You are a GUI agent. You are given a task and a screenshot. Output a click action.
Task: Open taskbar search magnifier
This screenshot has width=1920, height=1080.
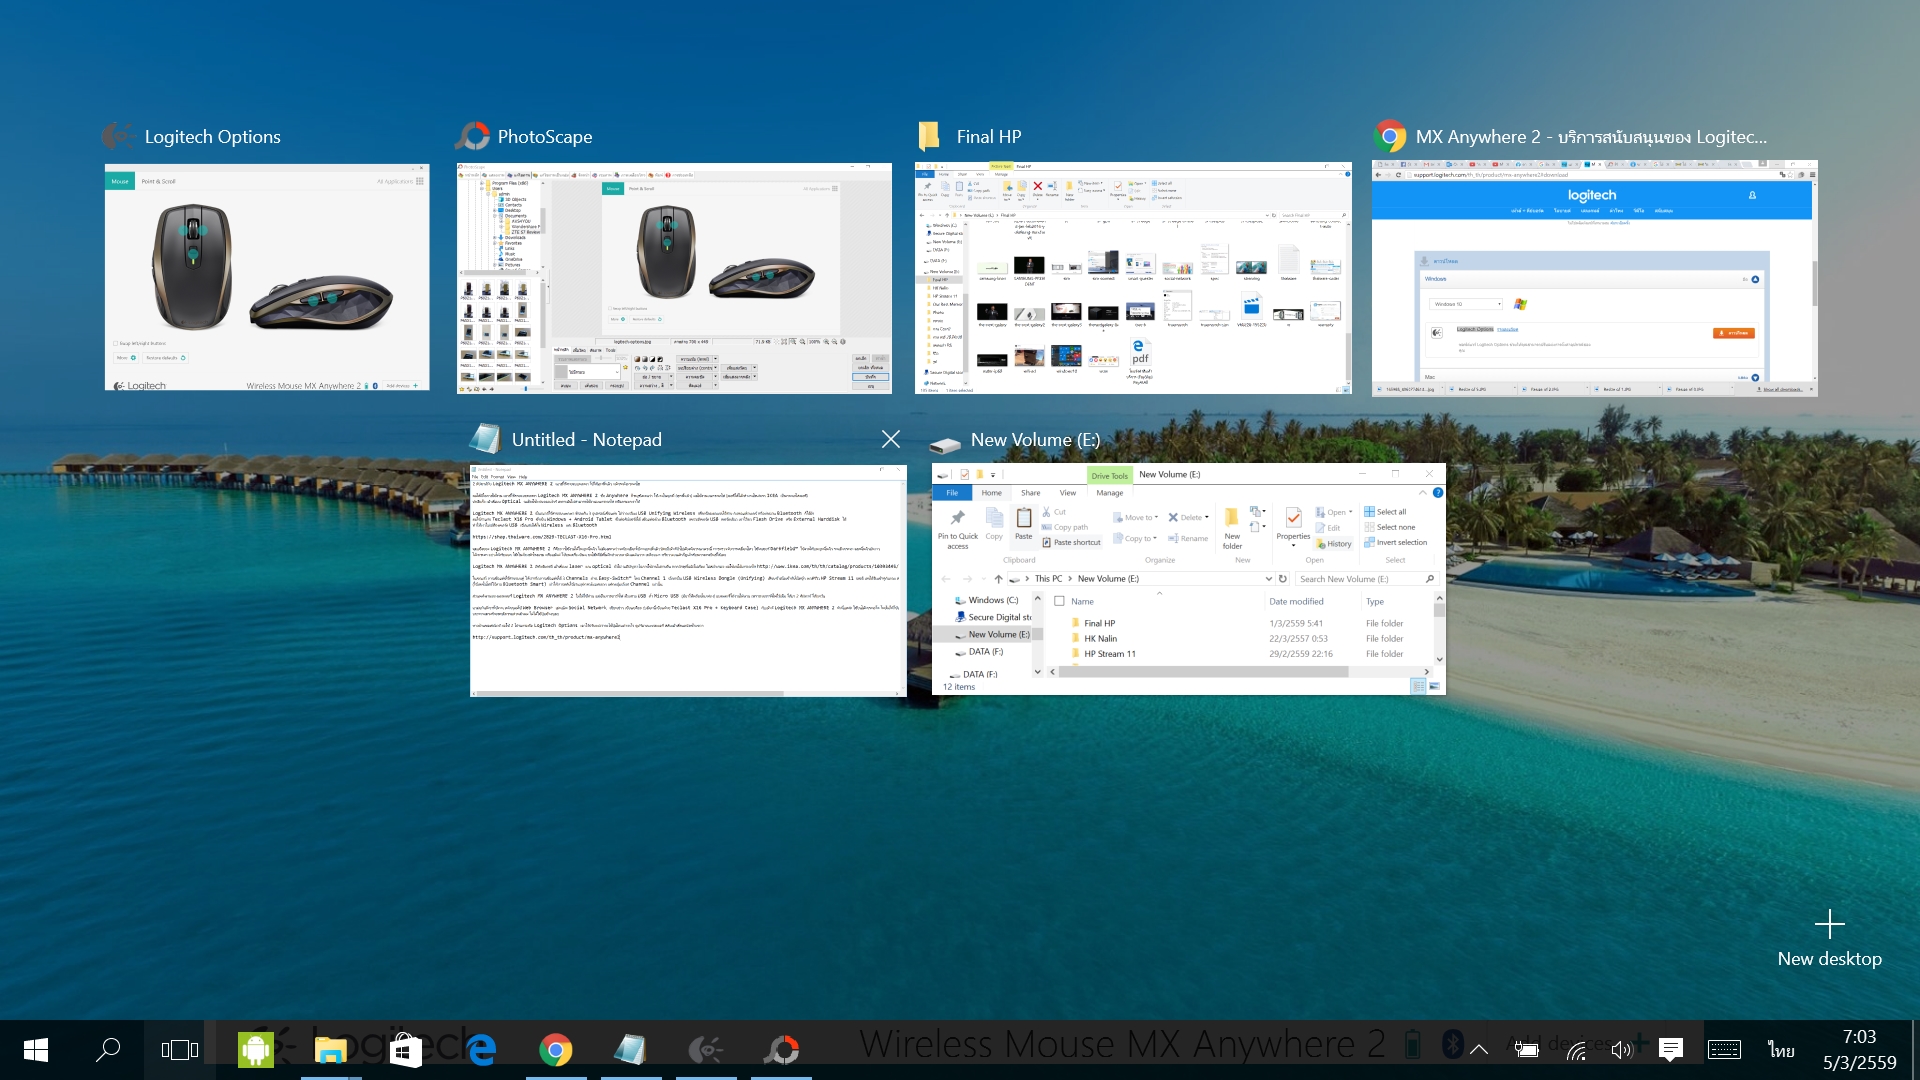(108, 1049)
